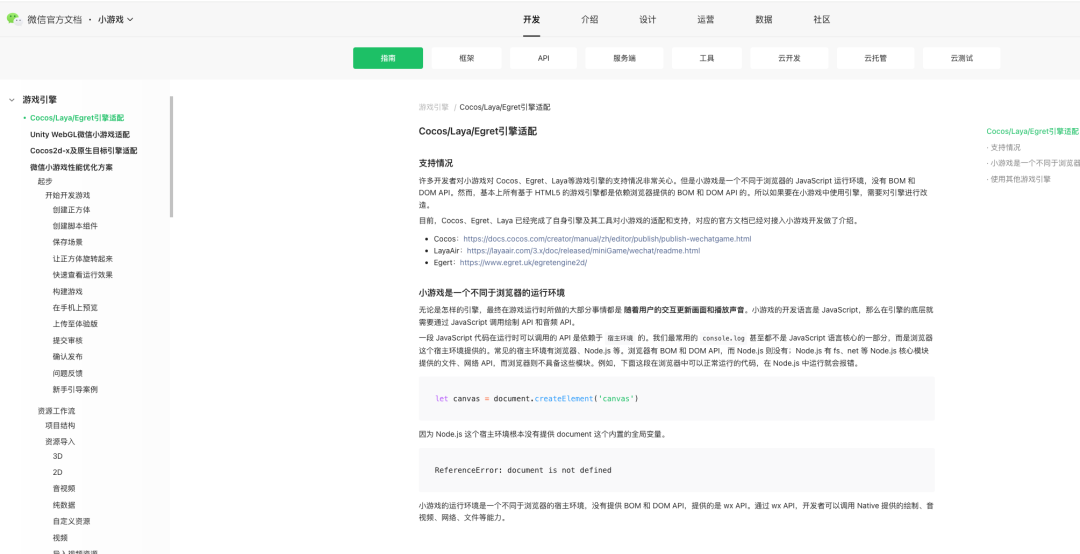This screenshot has width=1080, height=554.
Task: Open 新手引导案例 sidebar entry
Action: coord(75,389)
